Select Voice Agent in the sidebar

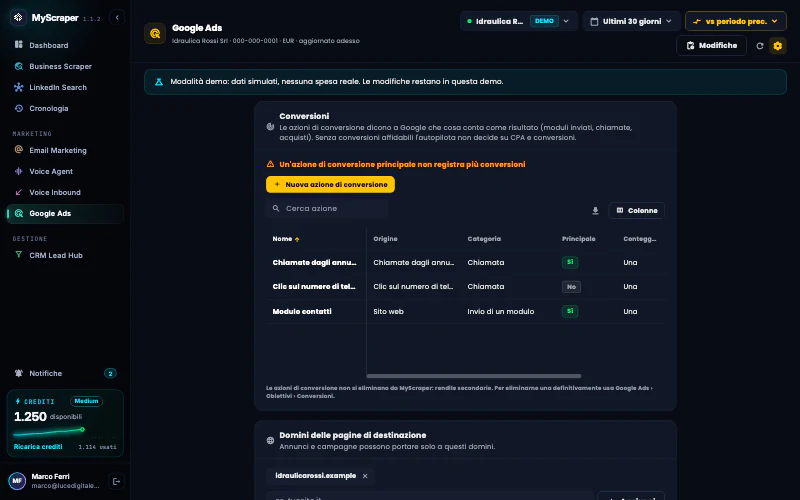click(65, 171)
